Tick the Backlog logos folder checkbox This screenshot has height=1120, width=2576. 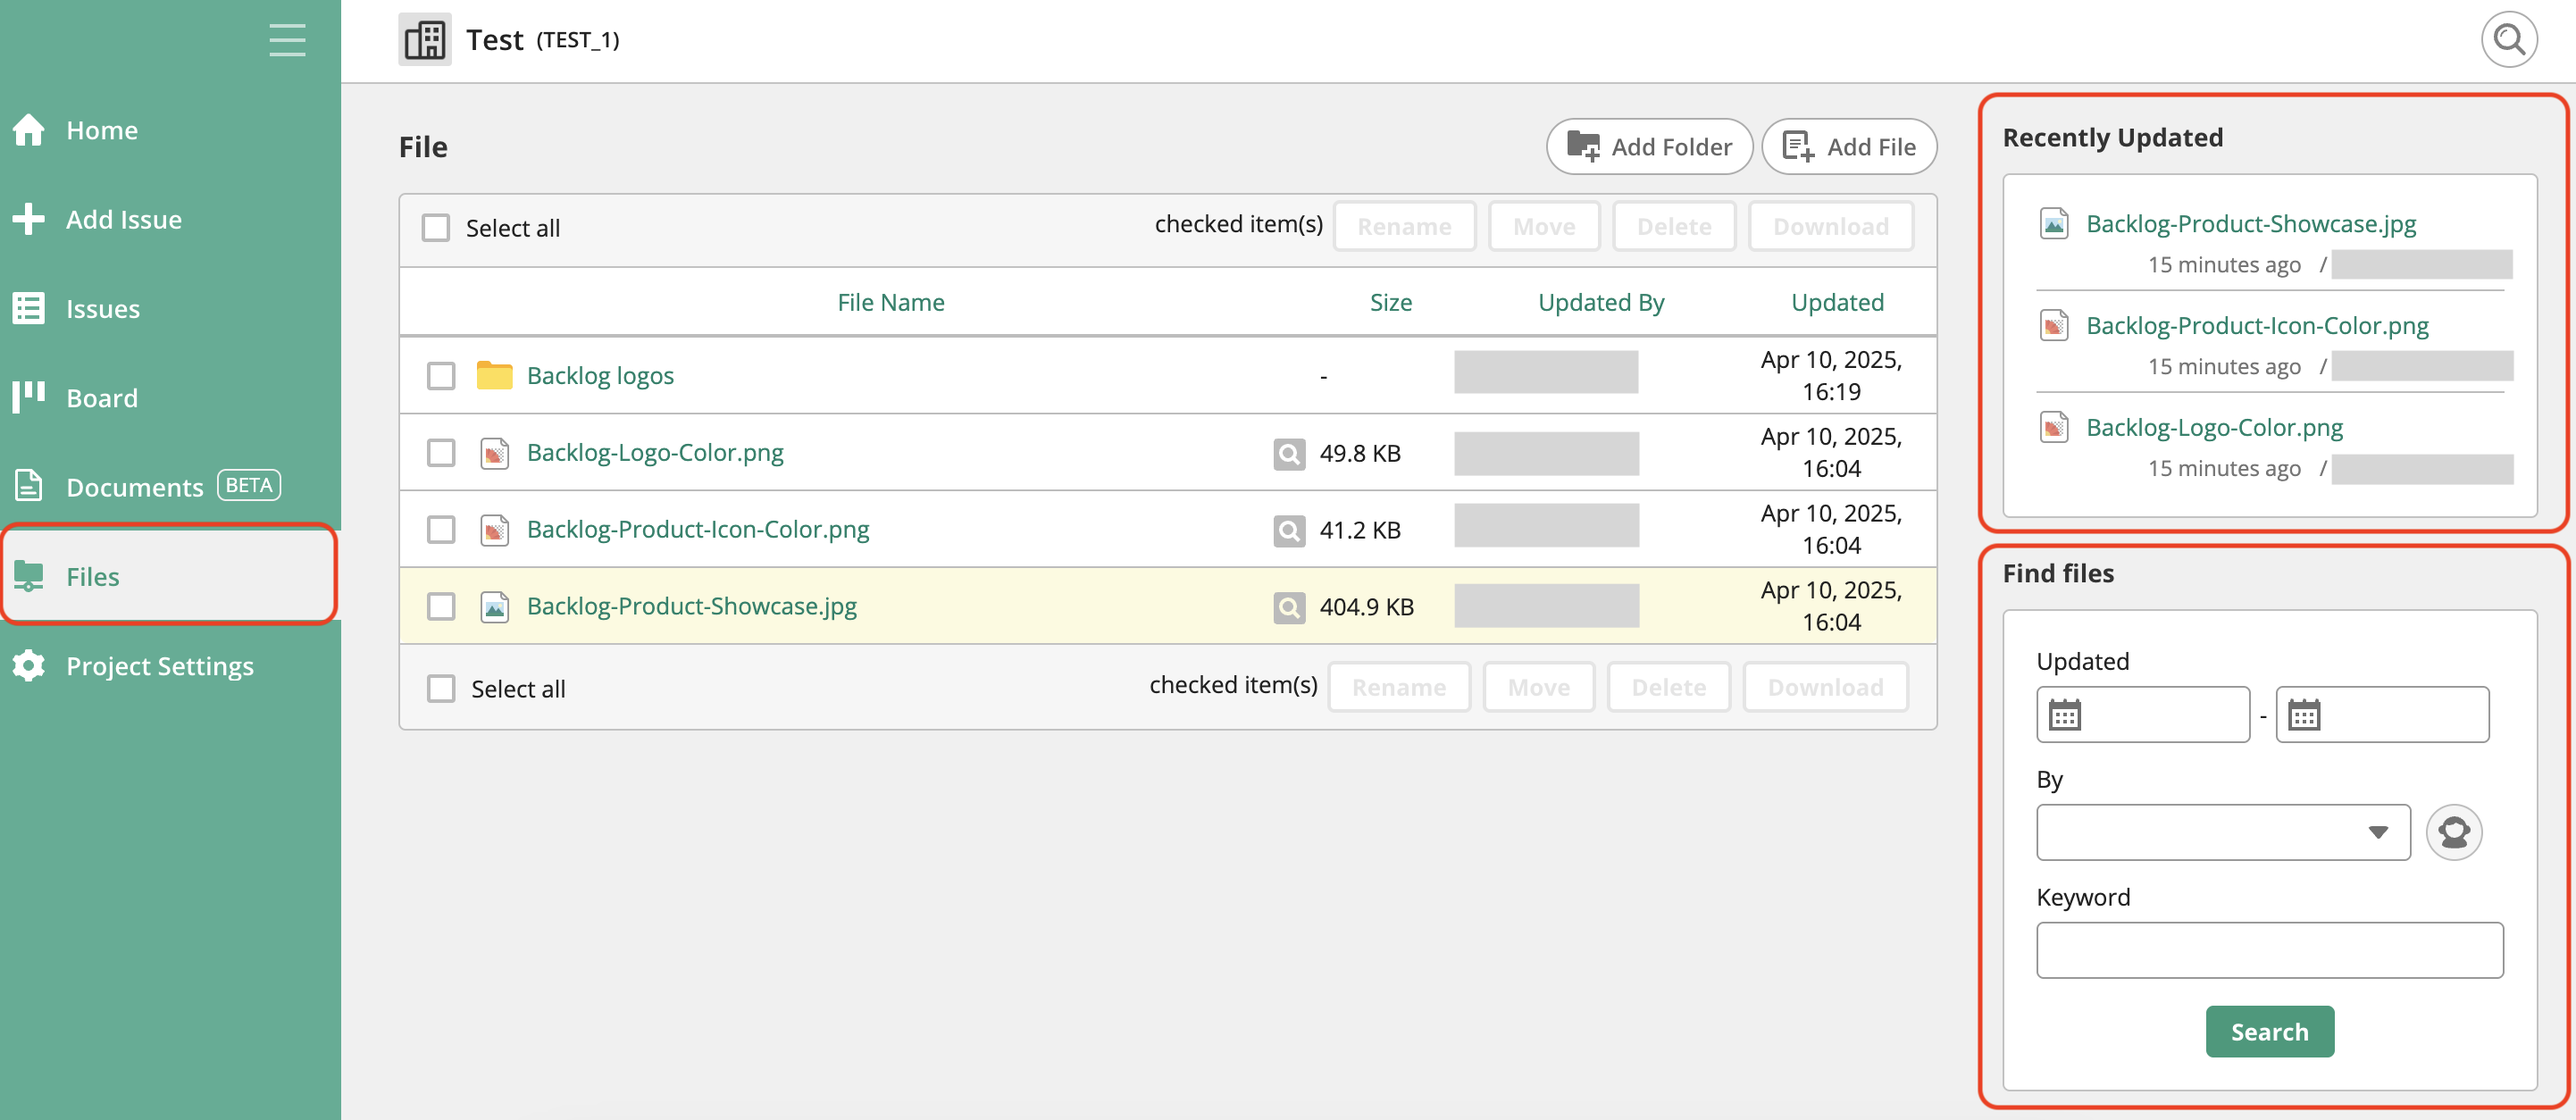tap(441, 376)
